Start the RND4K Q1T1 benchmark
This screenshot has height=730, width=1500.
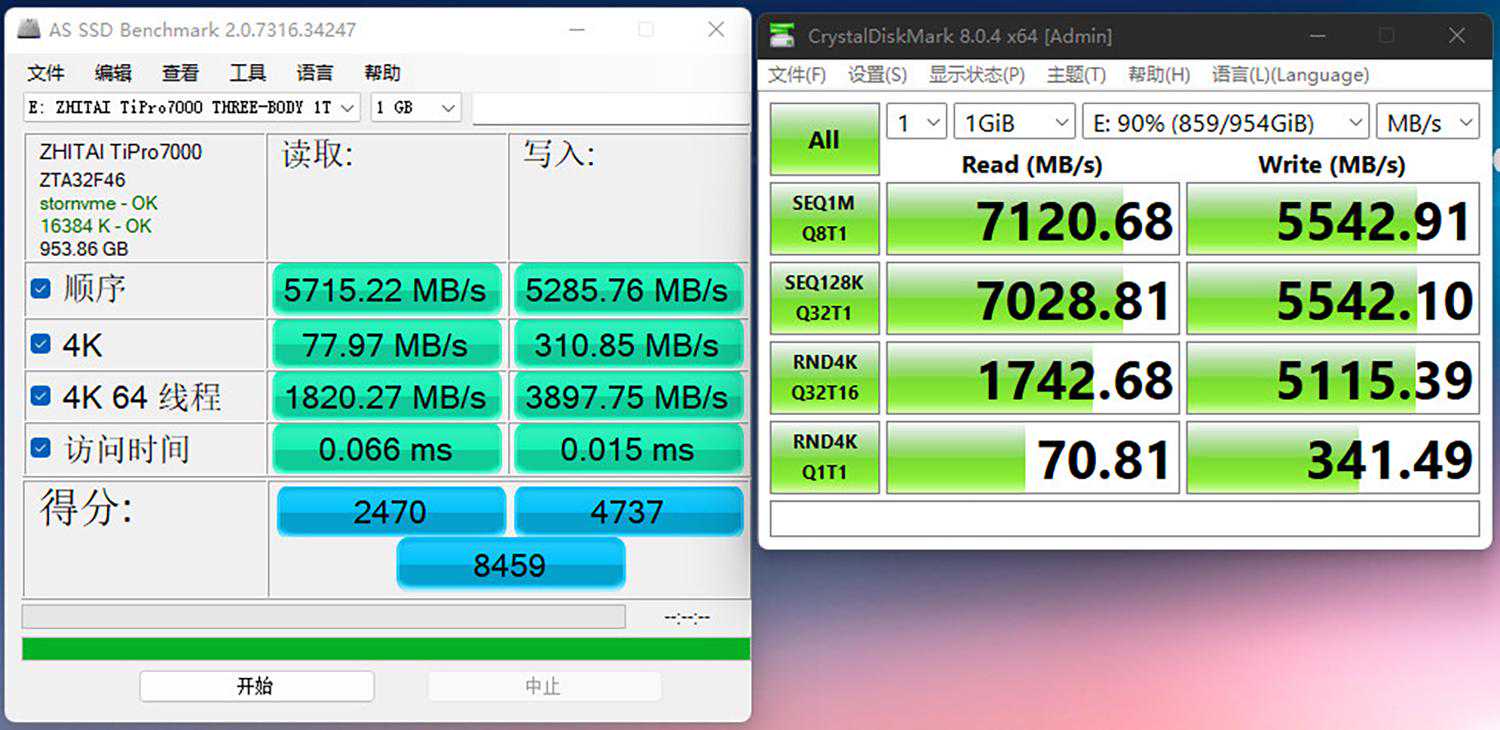coord(825,457)
